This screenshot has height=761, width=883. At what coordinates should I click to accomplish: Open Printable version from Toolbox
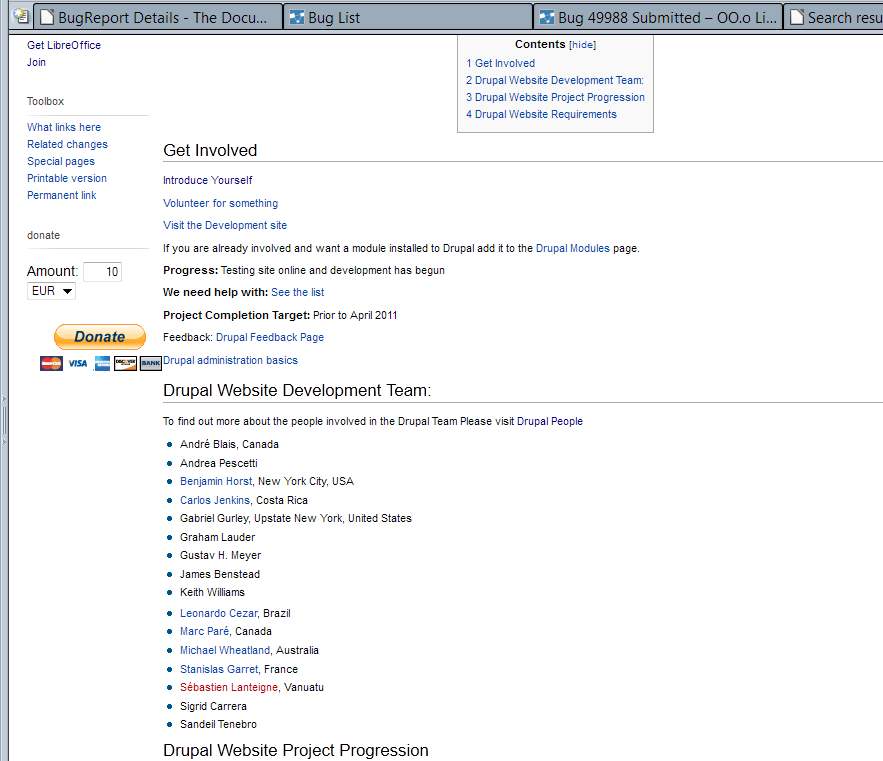[x=67, y=179]
